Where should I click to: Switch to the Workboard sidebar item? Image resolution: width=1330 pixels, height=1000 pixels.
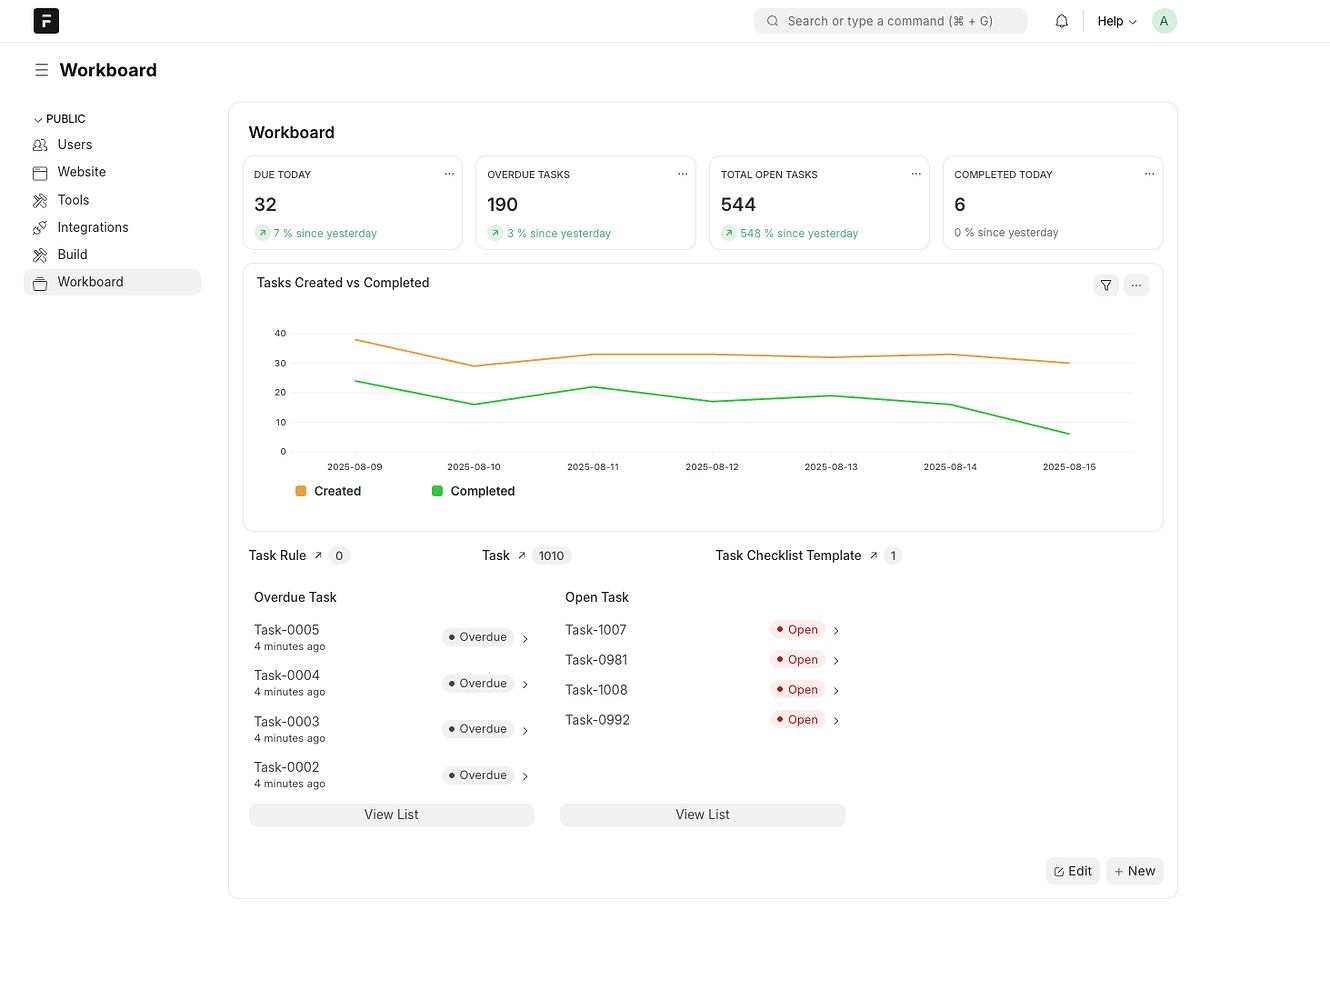point(90,281)
